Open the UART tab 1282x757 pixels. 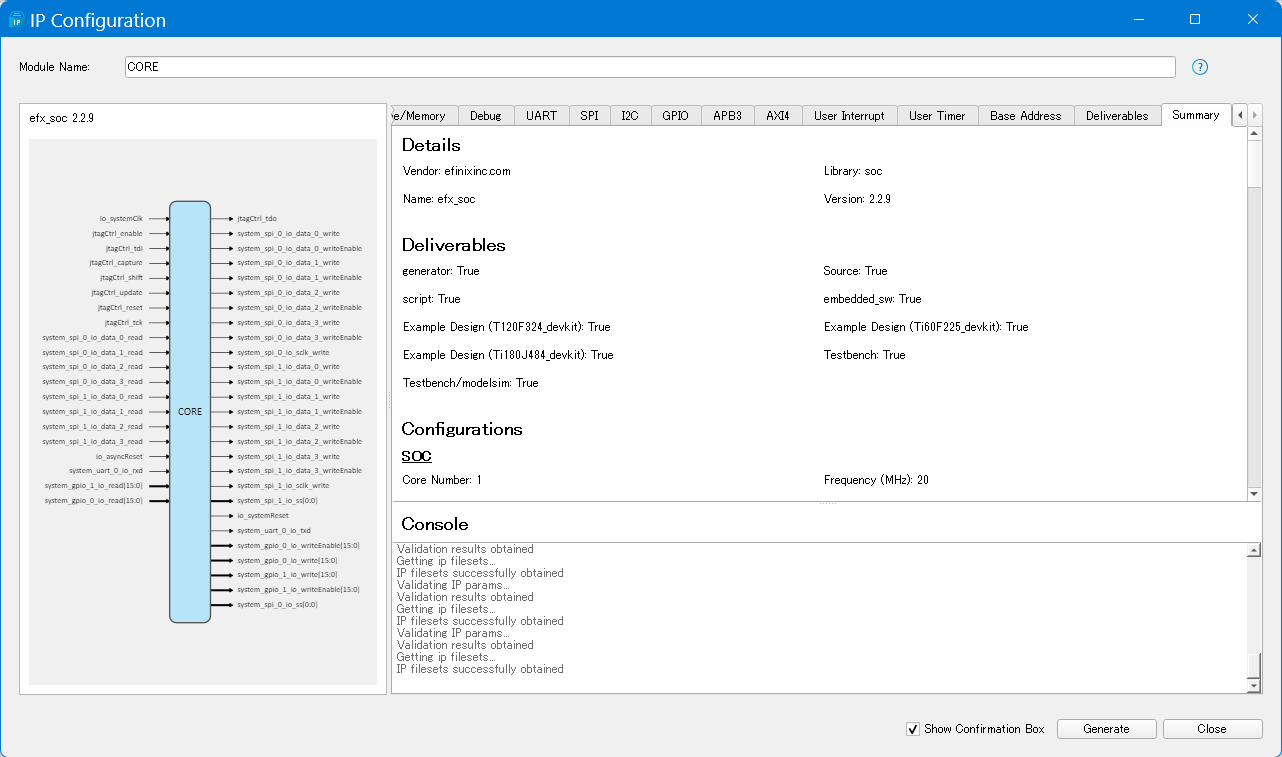point(541,116)
